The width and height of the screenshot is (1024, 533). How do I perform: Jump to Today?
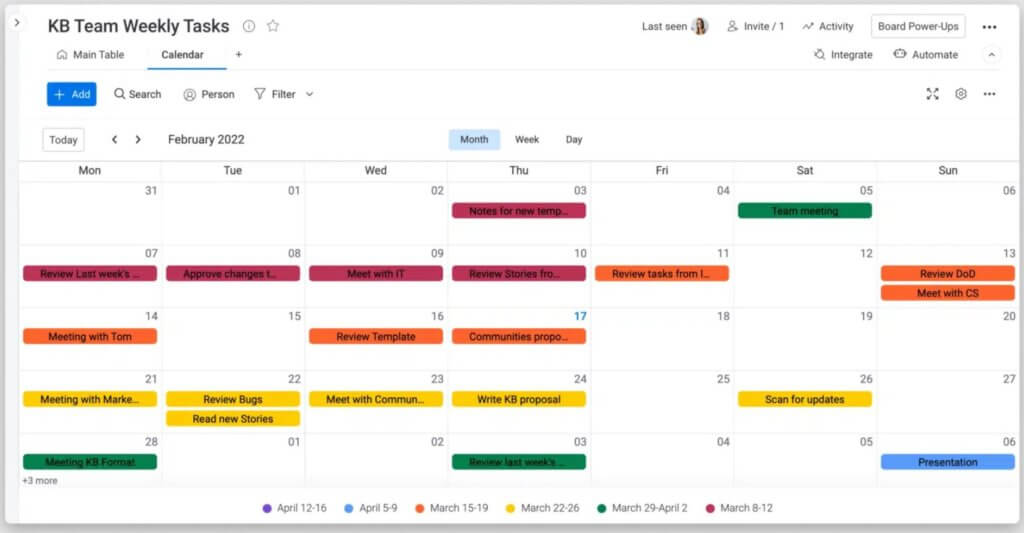63,140
